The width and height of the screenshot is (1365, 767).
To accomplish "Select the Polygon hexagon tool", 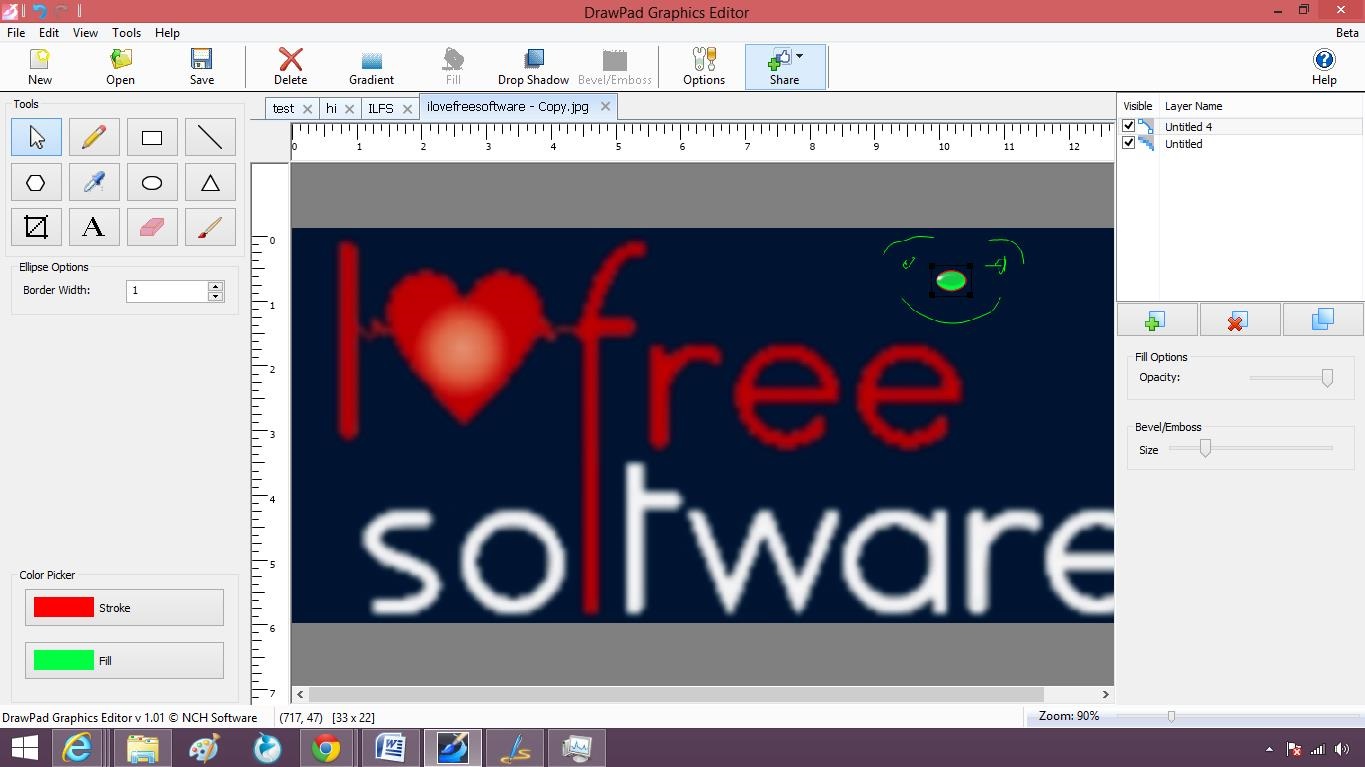I will (x=36, y=182).
